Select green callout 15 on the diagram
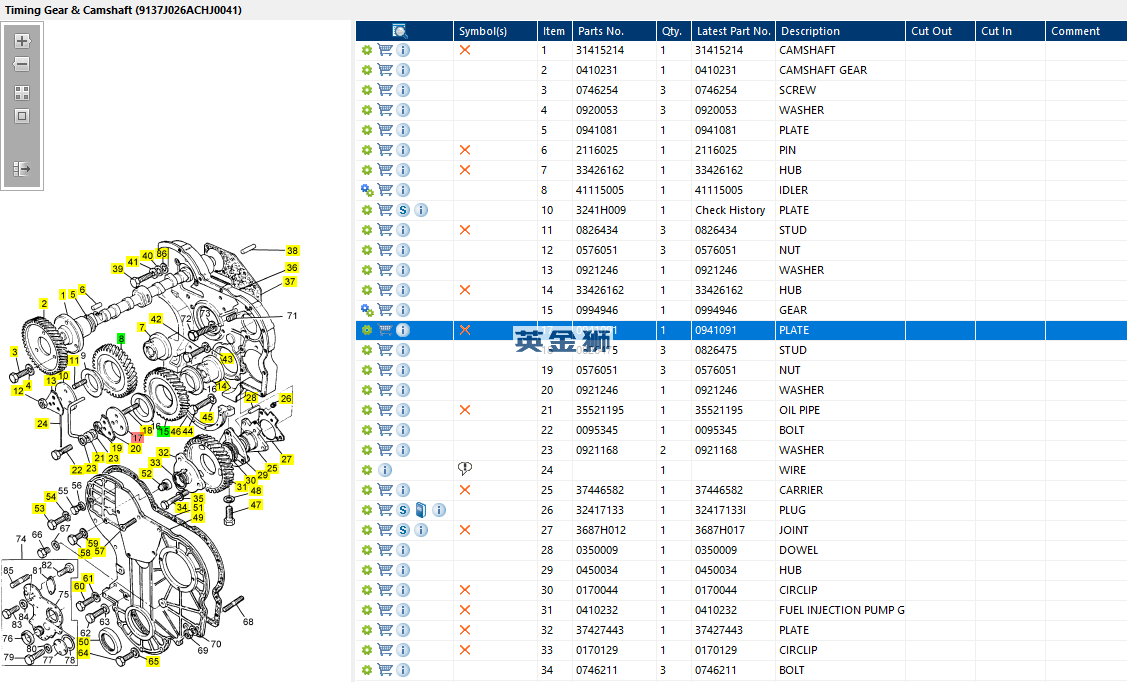Image resolution: width=1127 pixels, height=682 pixels. 164,431
